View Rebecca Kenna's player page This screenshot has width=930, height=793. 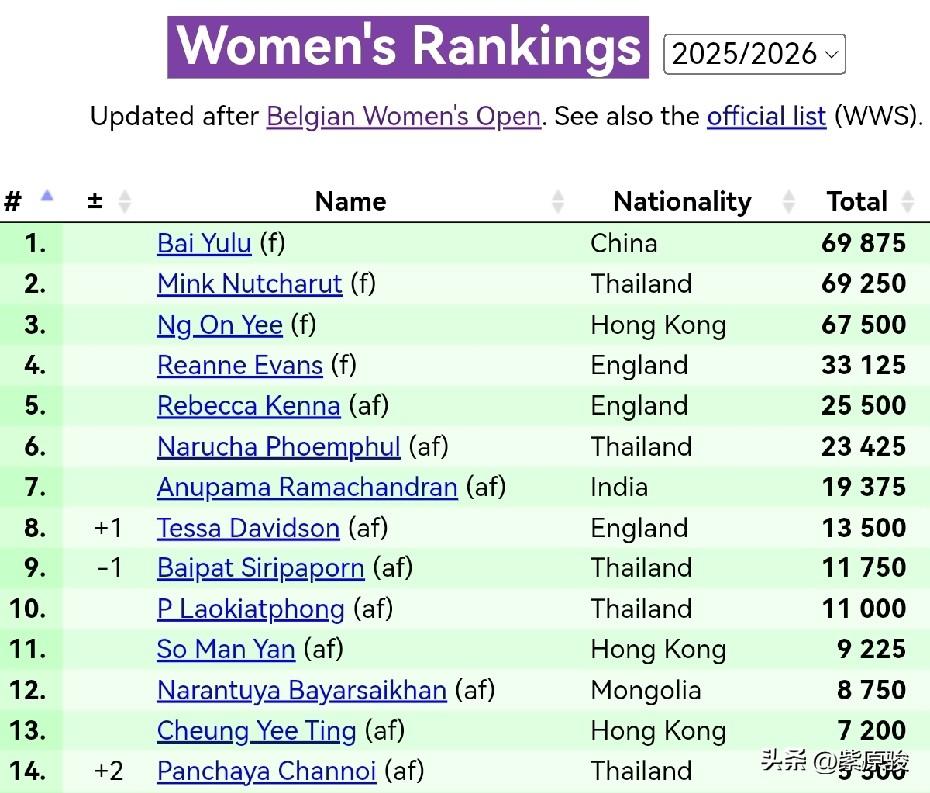(x=248, y=406)
